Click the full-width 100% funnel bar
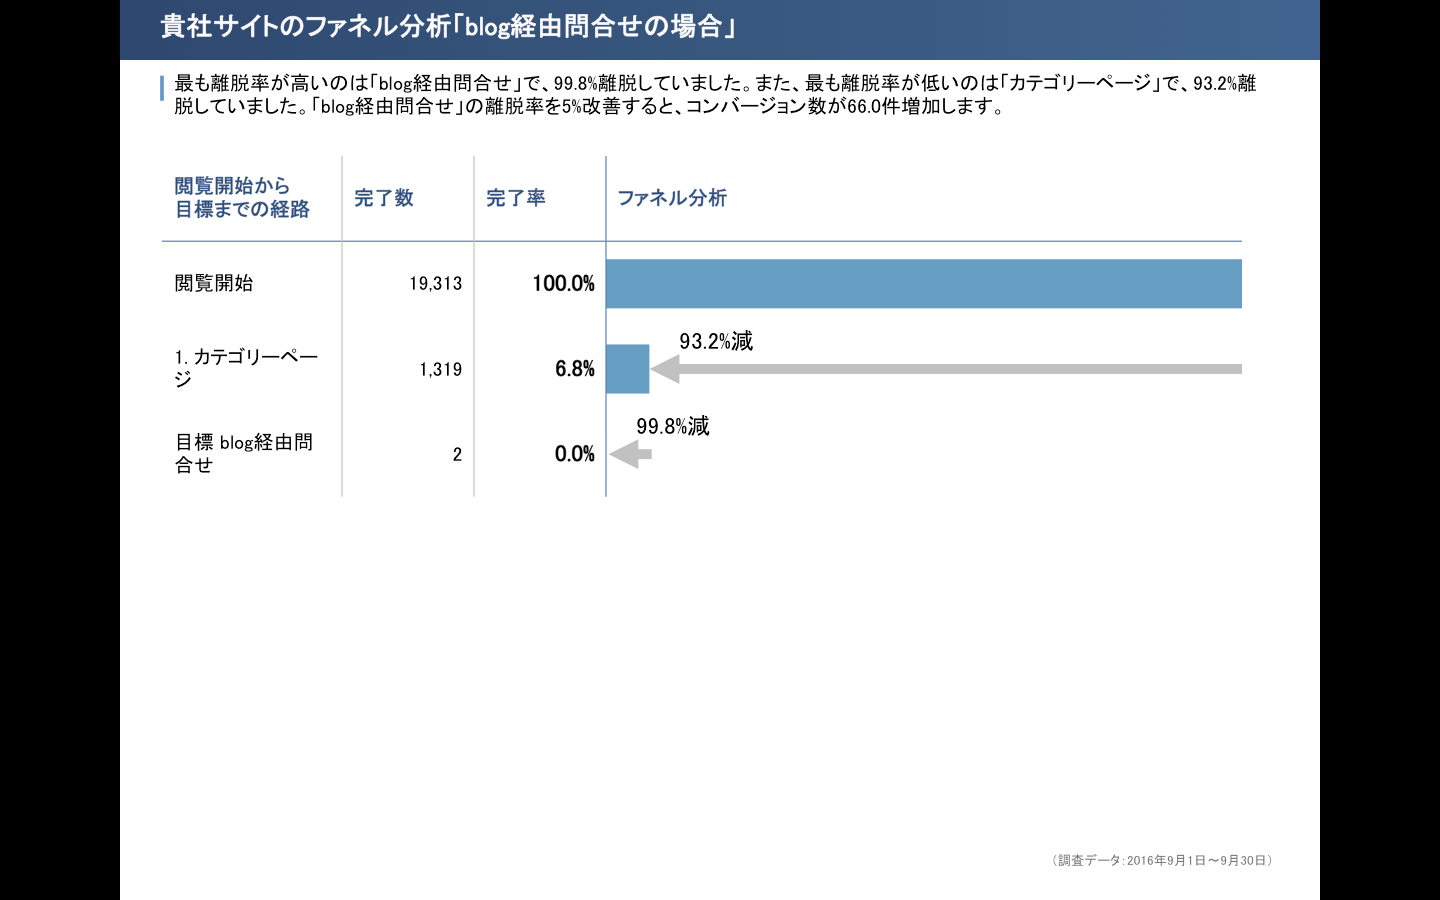The width and height of the screenshot is (1440, 900). click(924, 284)
